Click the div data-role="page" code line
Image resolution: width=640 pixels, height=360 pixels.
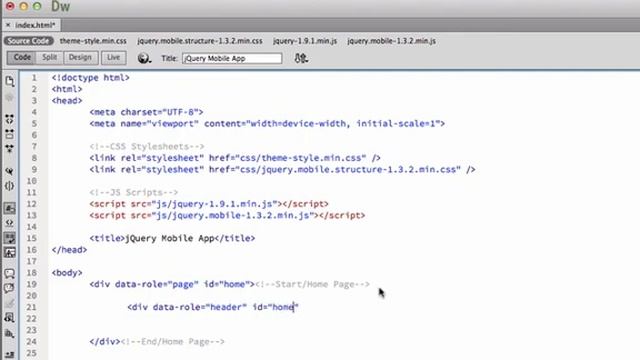172,284
